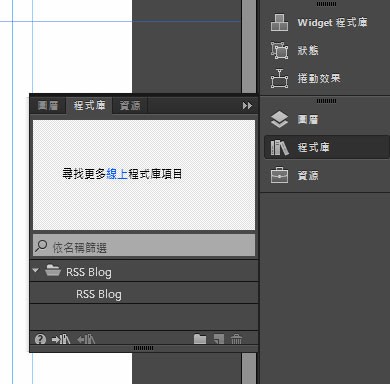This screenshot has width=390, height=384.
Task: Click the import library icon
Action: [x=61, y=339]
